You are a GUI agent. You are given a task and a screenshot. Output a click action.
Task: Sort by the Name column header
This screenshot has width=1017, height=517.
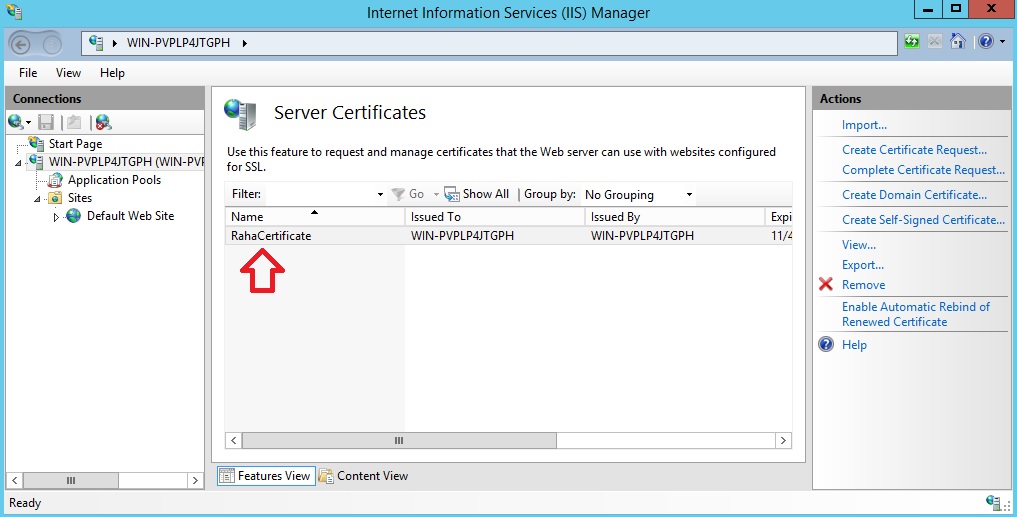315,217
